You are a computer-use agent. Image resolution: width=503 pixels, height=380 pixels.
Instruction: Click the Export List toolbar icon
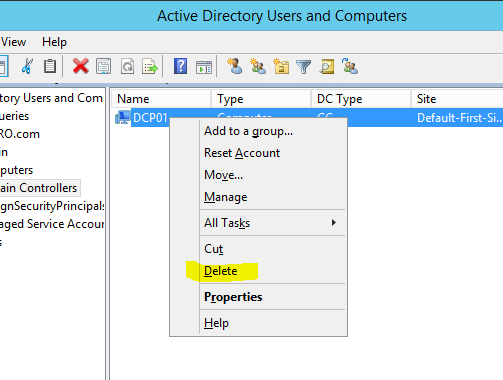[x=150, y=66]
